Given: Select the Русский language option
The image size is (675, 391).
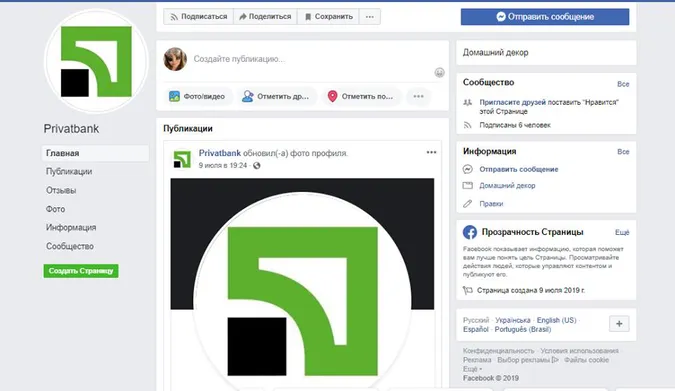Looking at the screenshot, I should (x=476, y=320).
